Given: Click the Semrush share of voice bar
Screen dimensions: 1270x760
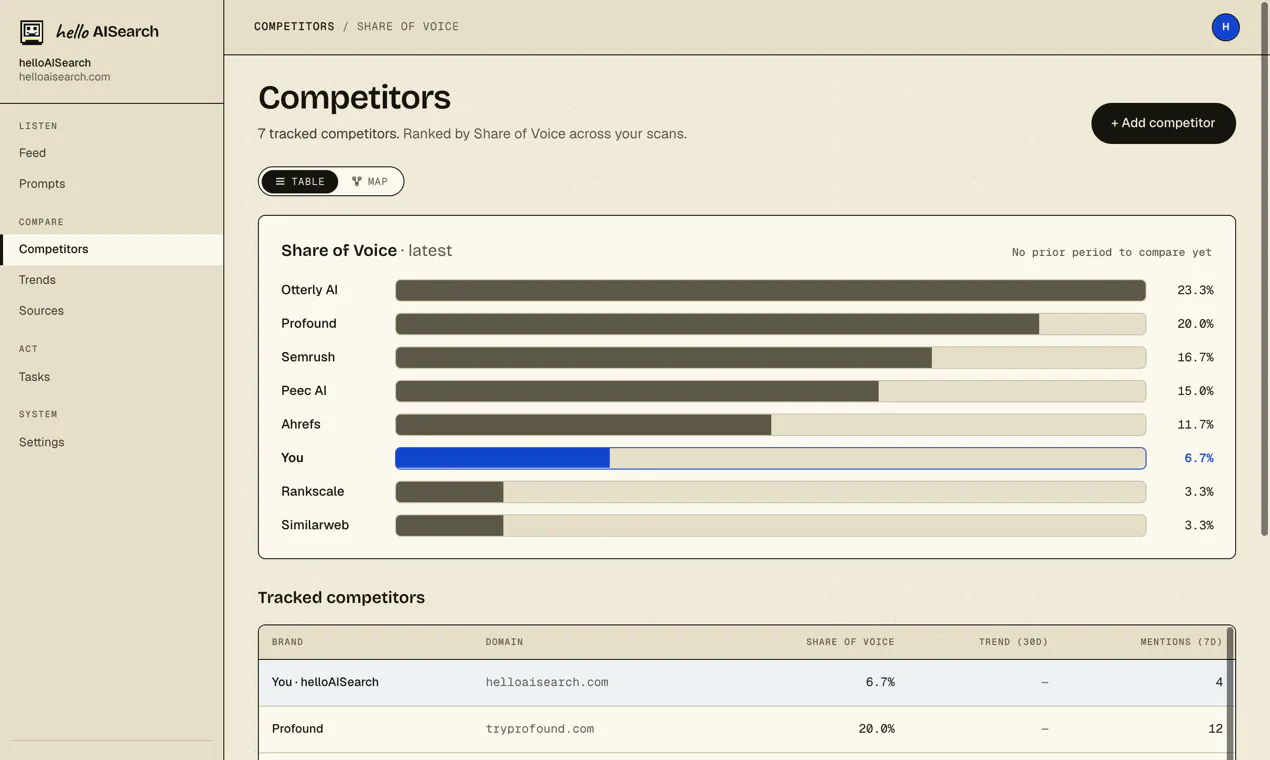Looking at the screenshot, I should (770, 357).
